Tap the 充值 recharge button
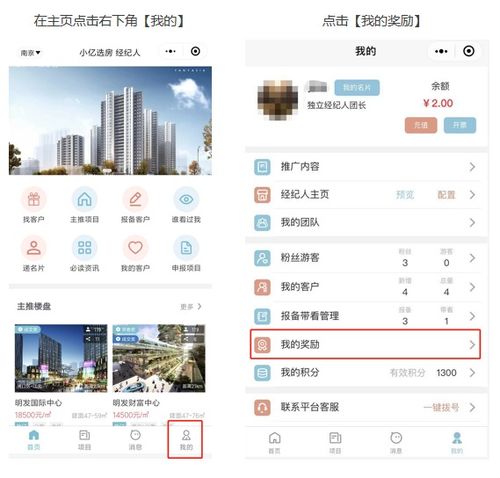Screen dimensions: 500x478 coord(421,125)
